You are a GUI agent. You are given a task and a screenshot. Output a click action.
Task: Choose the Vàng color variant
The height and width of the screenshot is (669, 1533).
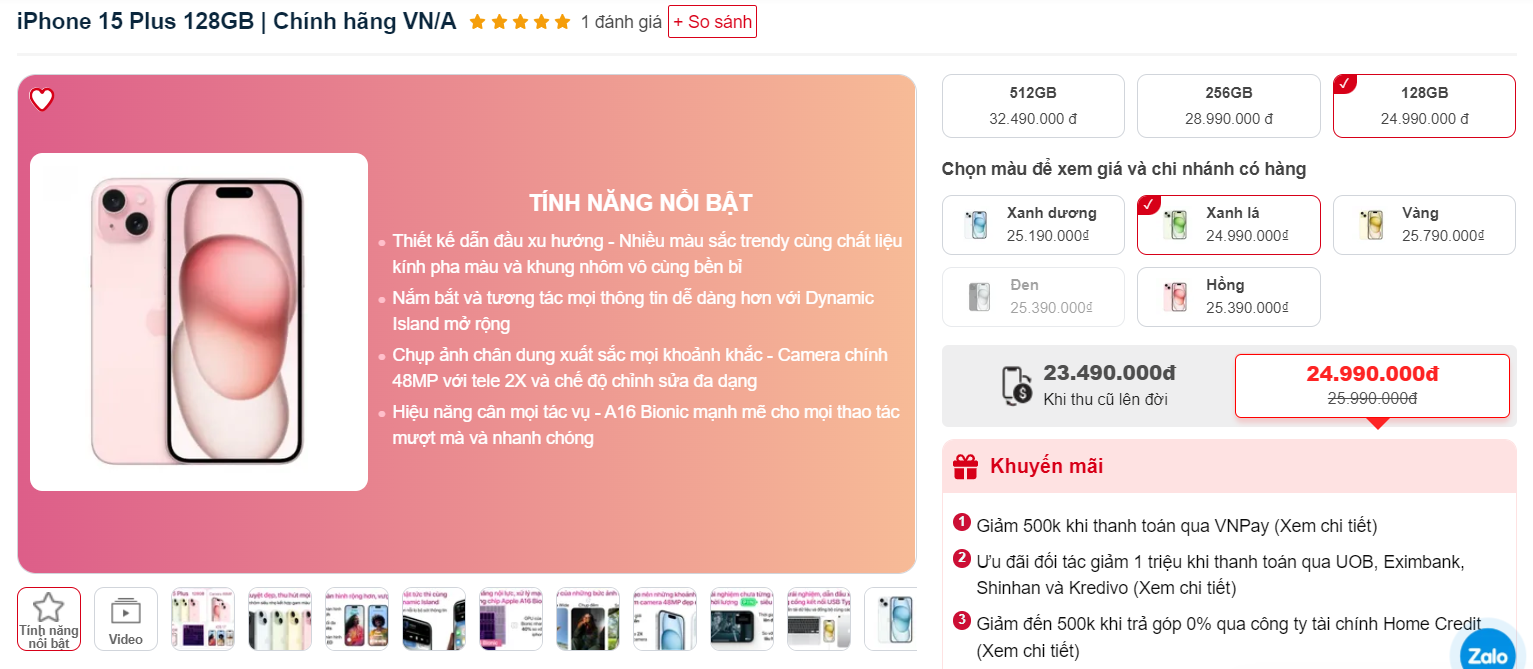click(1424, 225)
